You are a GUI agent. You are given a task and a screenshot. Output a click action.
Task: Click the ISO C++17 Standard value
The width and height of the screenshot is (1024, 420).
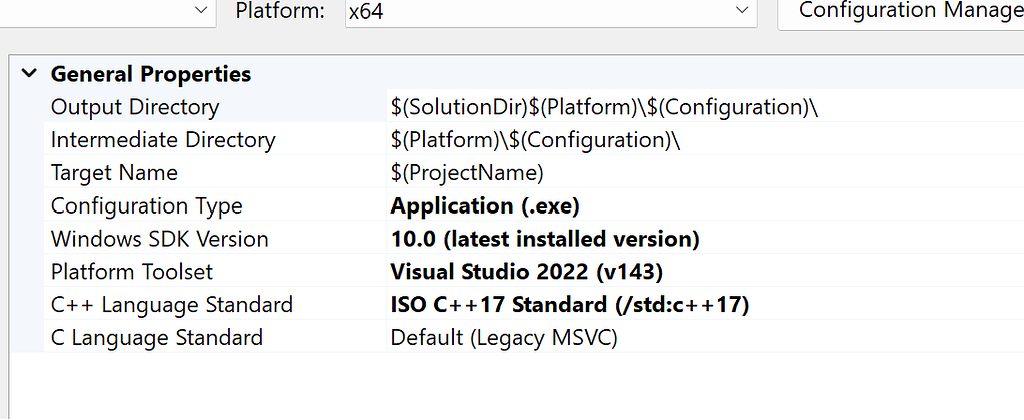569,305
